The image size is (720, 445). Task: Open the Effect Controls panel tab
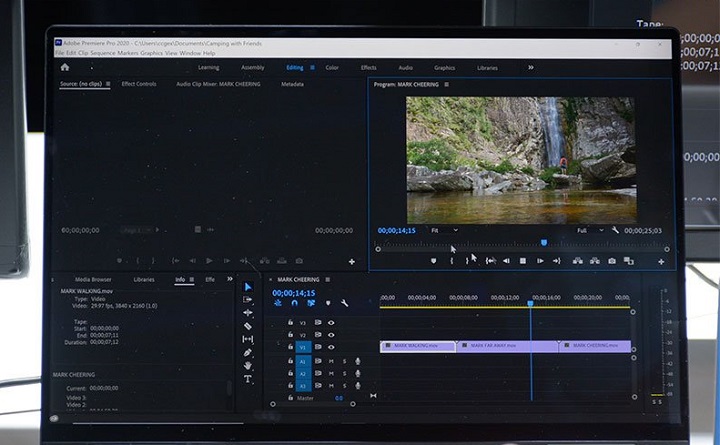[139, 84]
